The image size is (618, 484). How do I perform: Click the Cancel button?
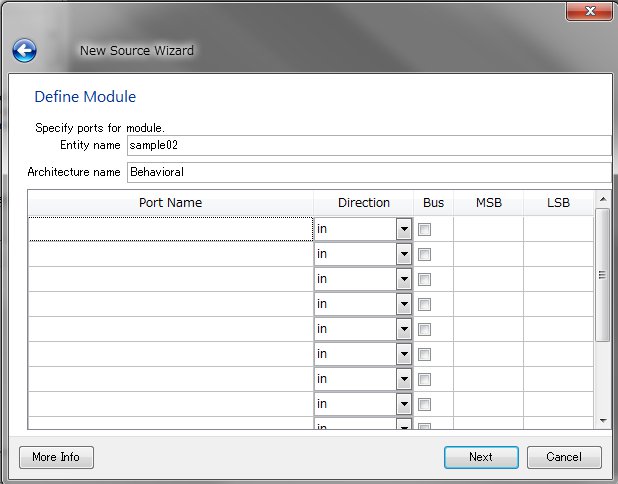(564, 457)
